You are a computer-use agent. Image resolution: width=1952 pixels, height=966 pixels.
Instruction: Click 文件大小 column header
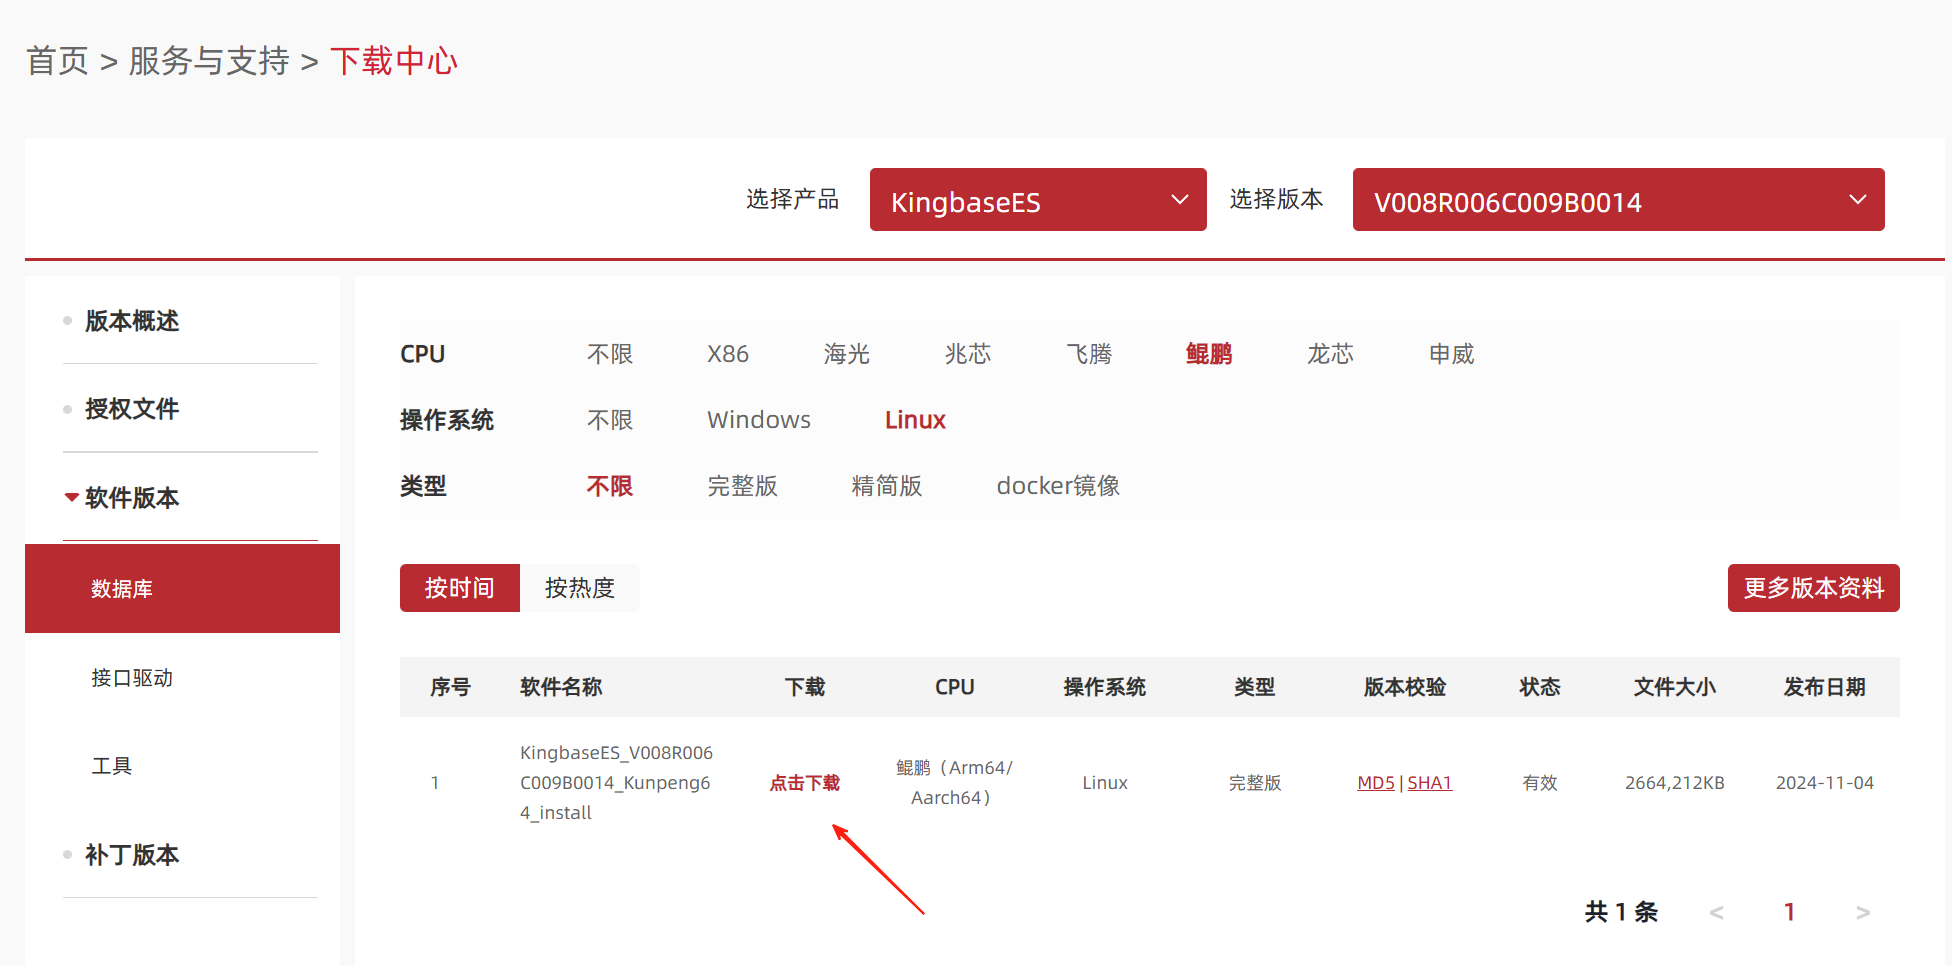point(1675,687)
